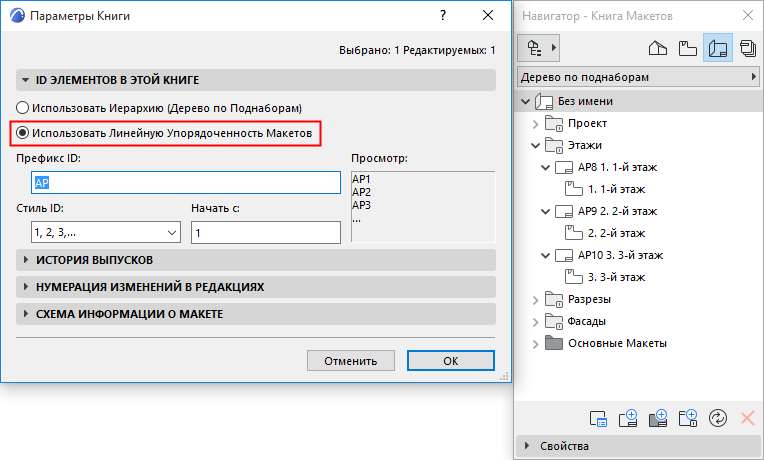Open Publisher Sets icon in Navigator
Screen dimensions: 764x460
[x=748, y=48]
